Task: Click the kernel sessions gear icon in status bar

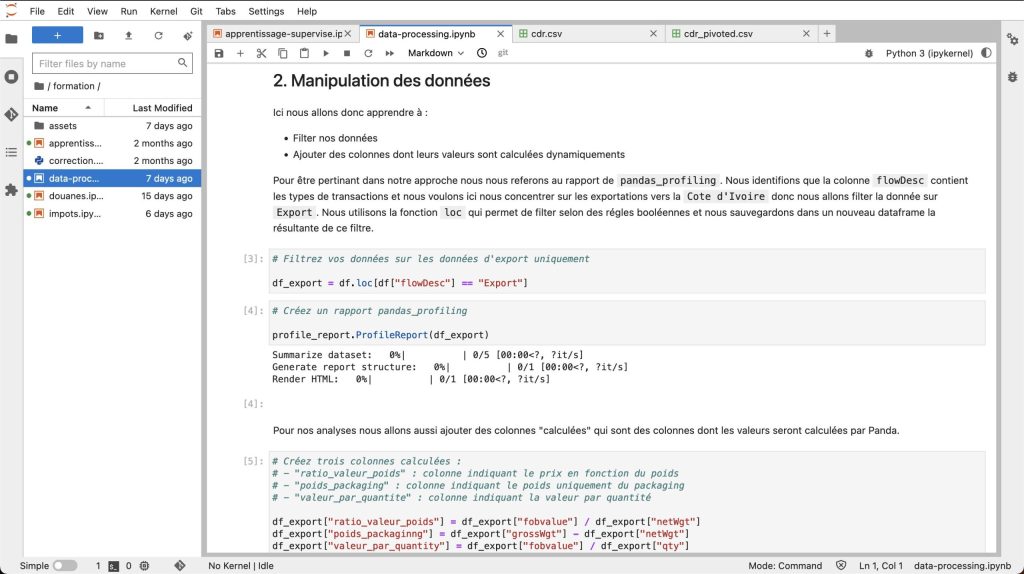Action: (144, 566)
